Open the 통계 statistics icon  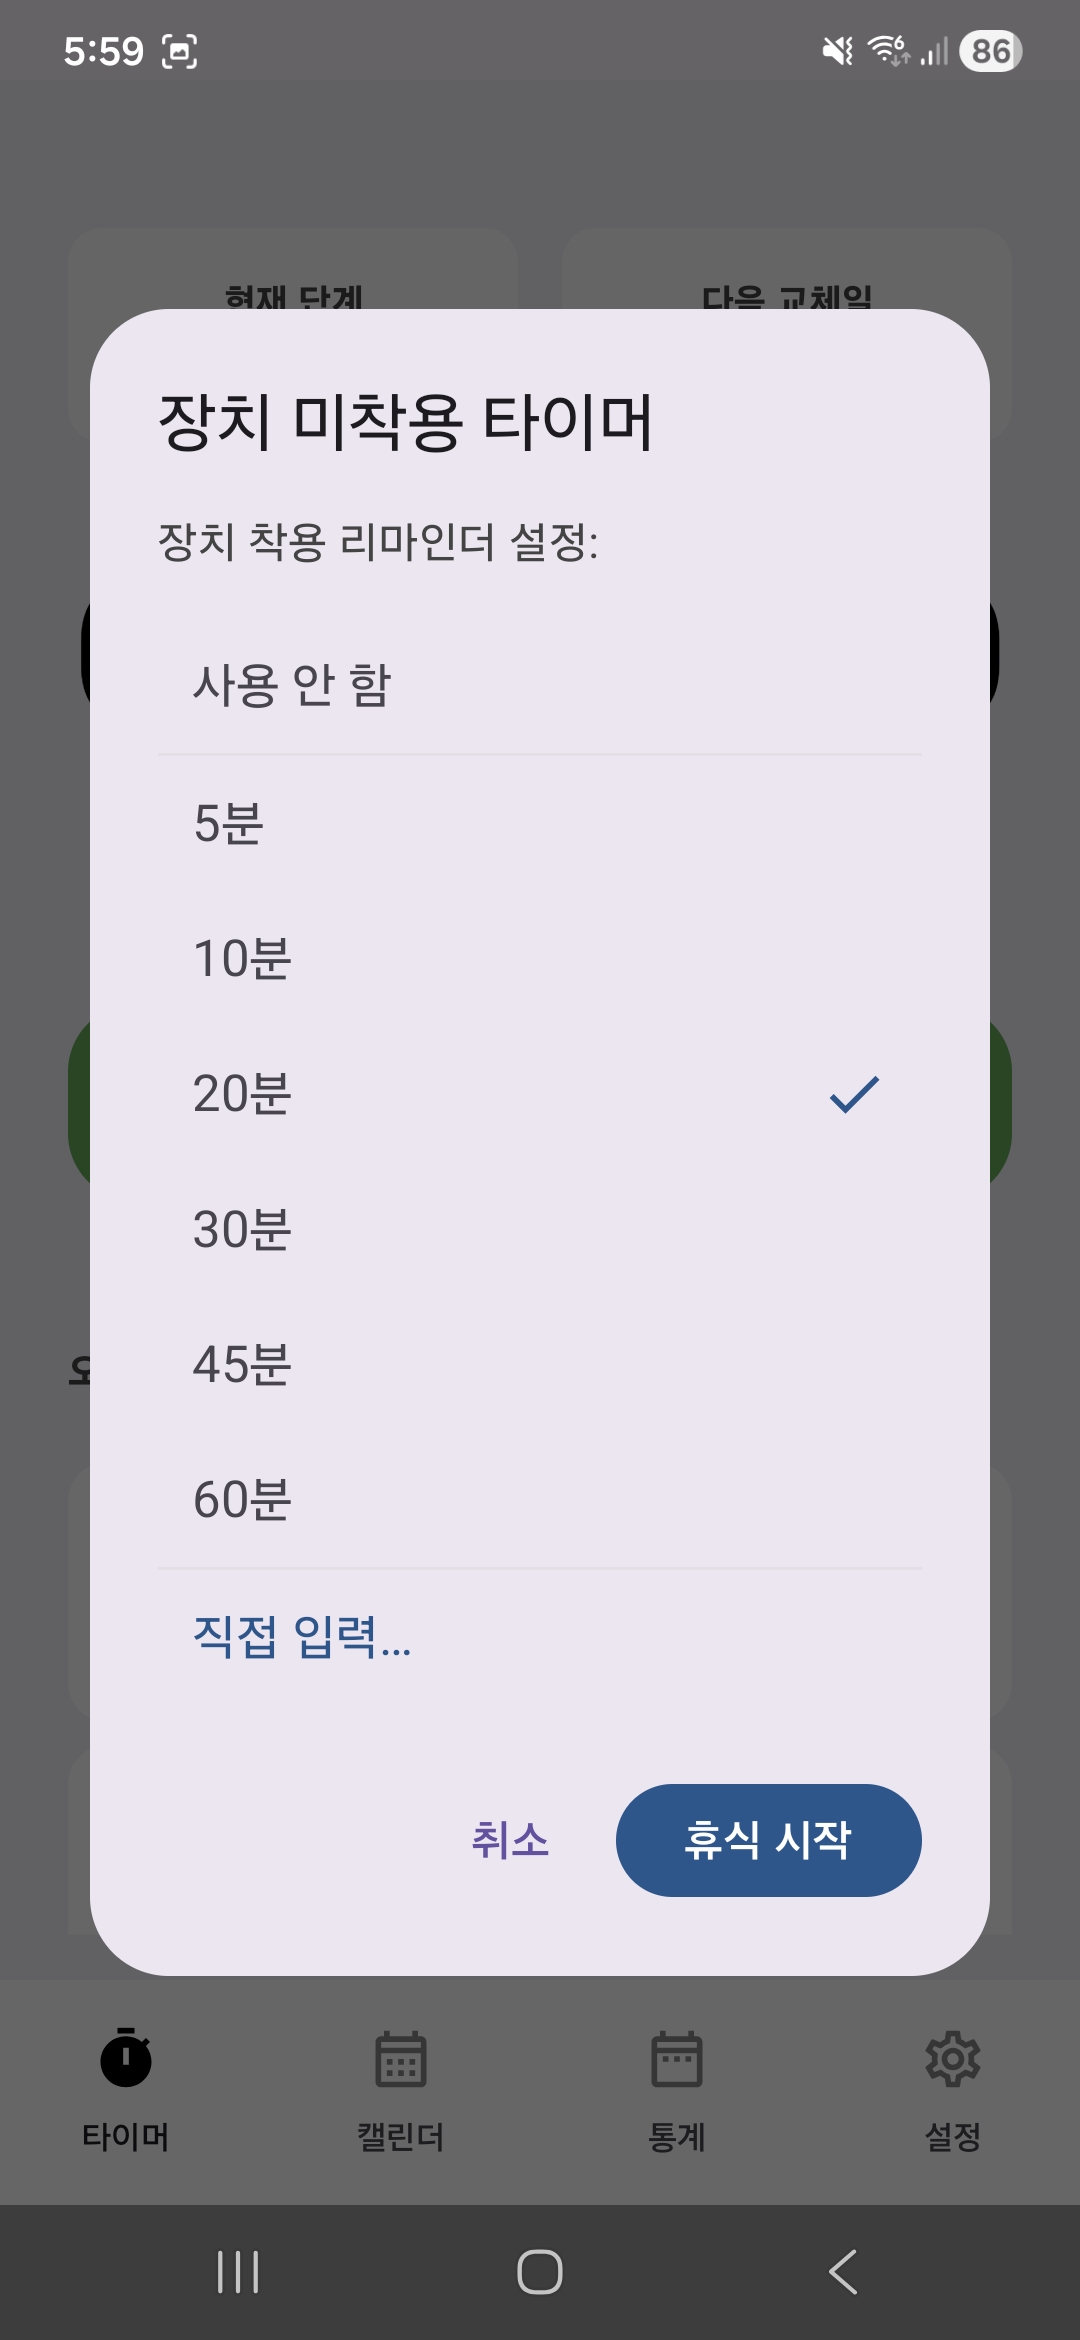coord(676,2060)
